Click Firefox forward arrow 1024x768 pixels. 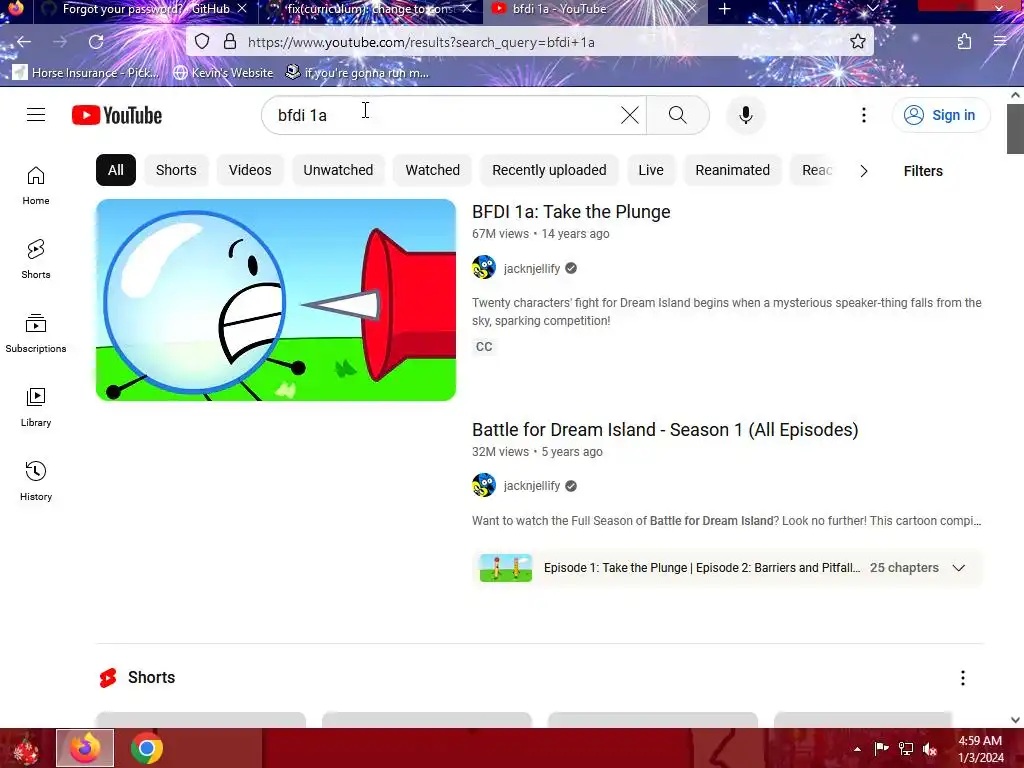point(60,42)
